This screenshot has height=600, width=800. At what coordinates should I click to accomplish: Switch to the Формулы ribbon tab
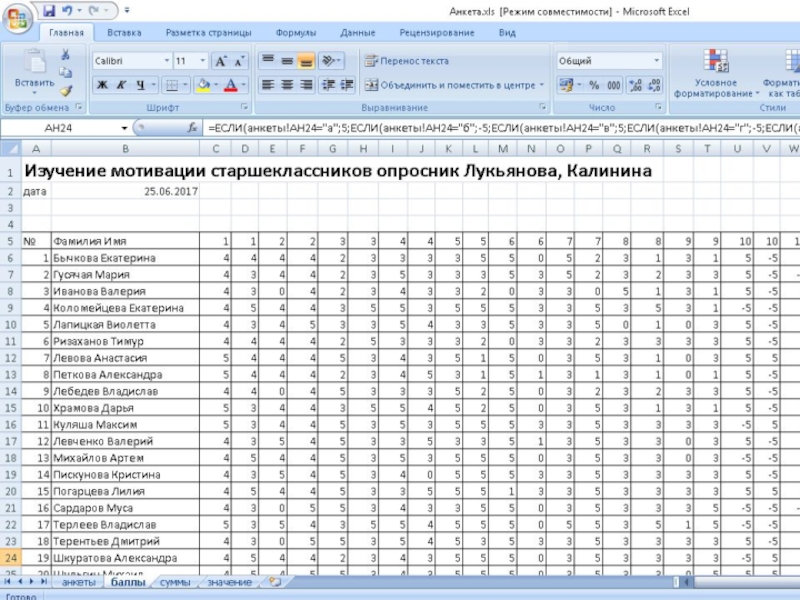point(295,33)
